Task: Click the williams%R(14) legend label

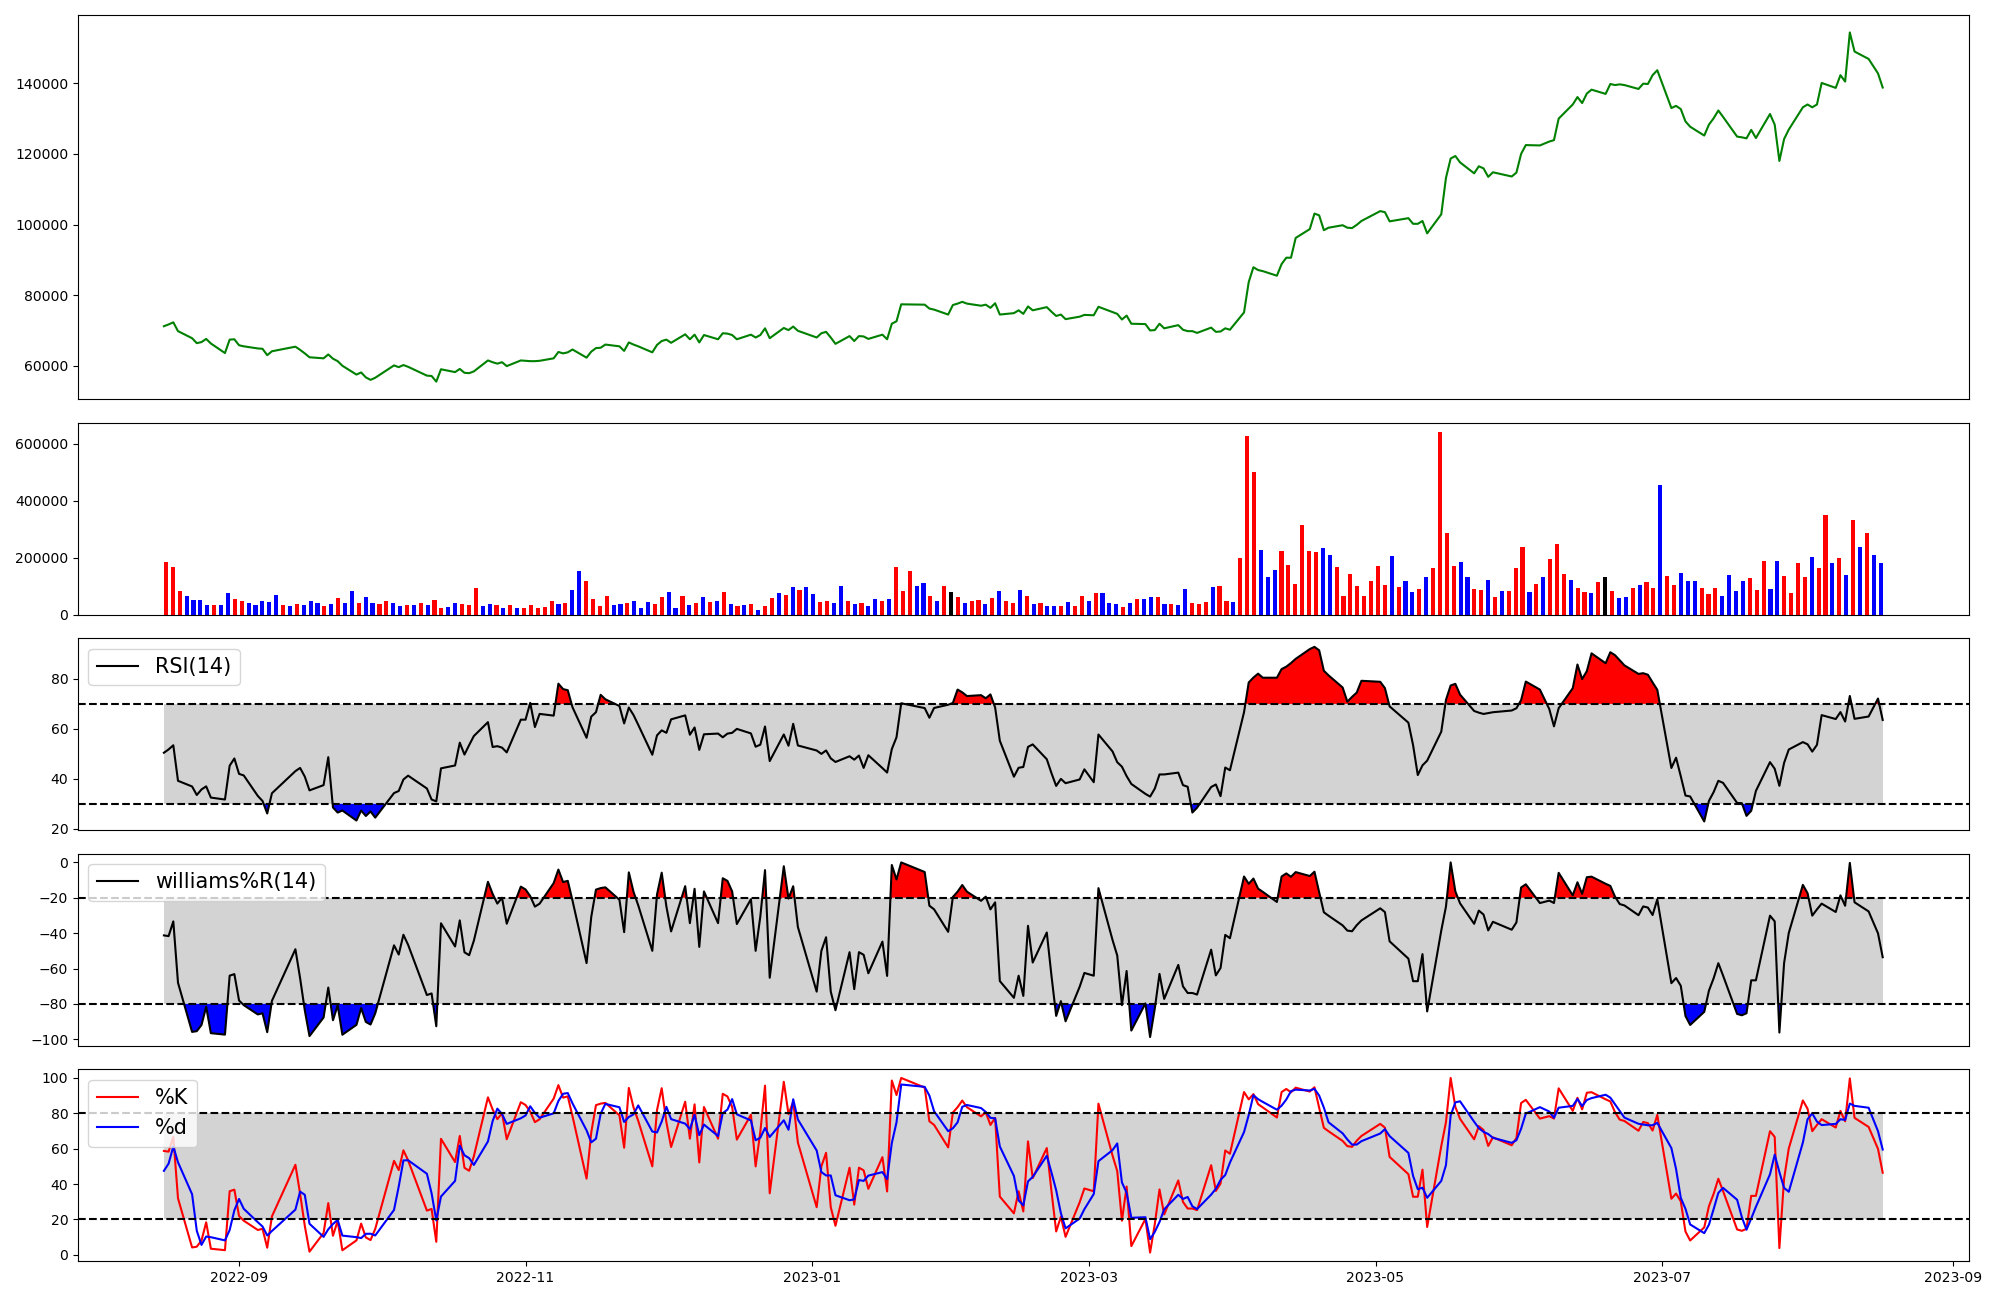Action: [235, 881]
